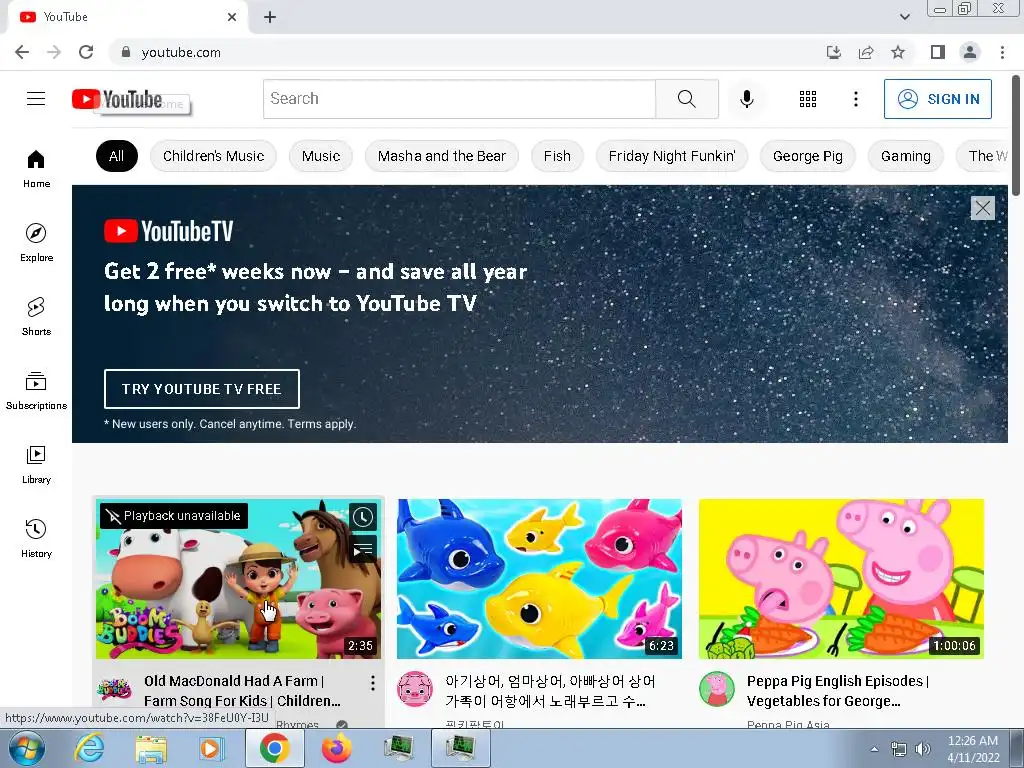Click TRY YOUTUBE TV FREE button

pos(202,389)
